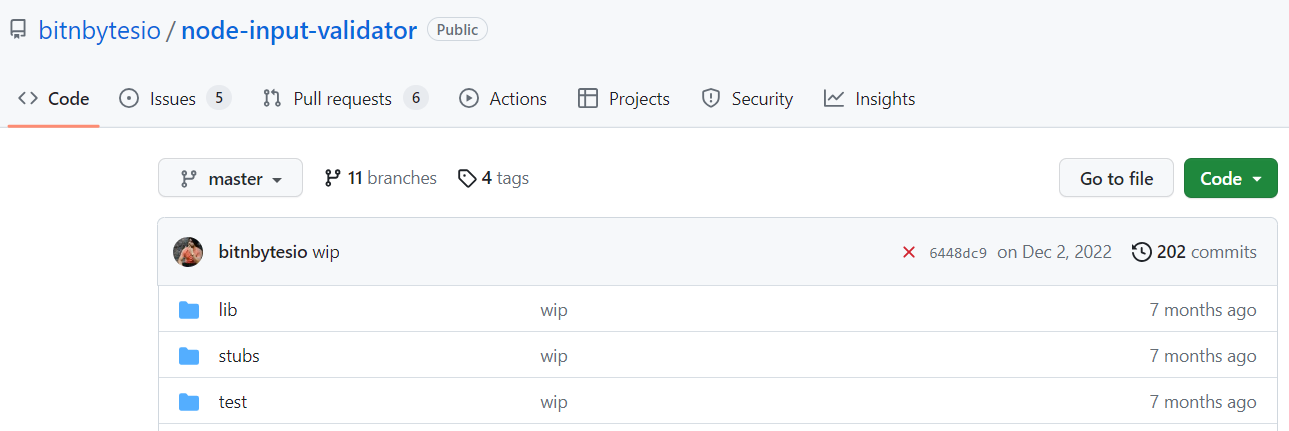View the 4 tags link
The height and width of the screenshot is (431, 1289).
(x=493, y=178)
